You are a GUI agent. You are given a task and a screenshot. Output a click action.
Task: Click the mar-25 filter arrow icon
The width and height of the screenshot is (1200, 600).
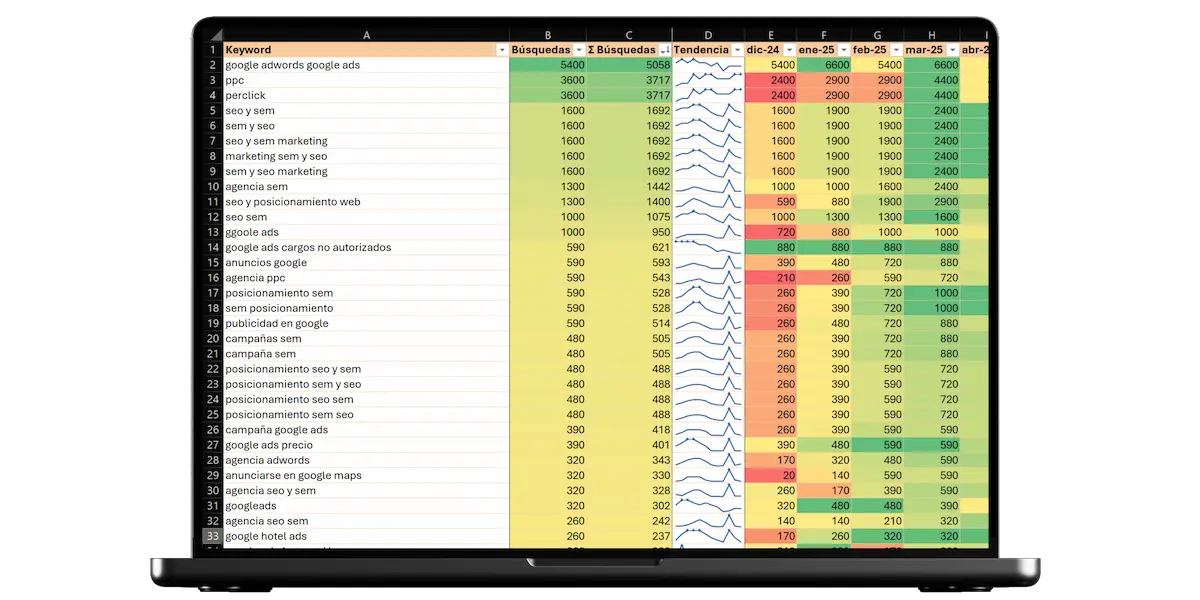953,50
